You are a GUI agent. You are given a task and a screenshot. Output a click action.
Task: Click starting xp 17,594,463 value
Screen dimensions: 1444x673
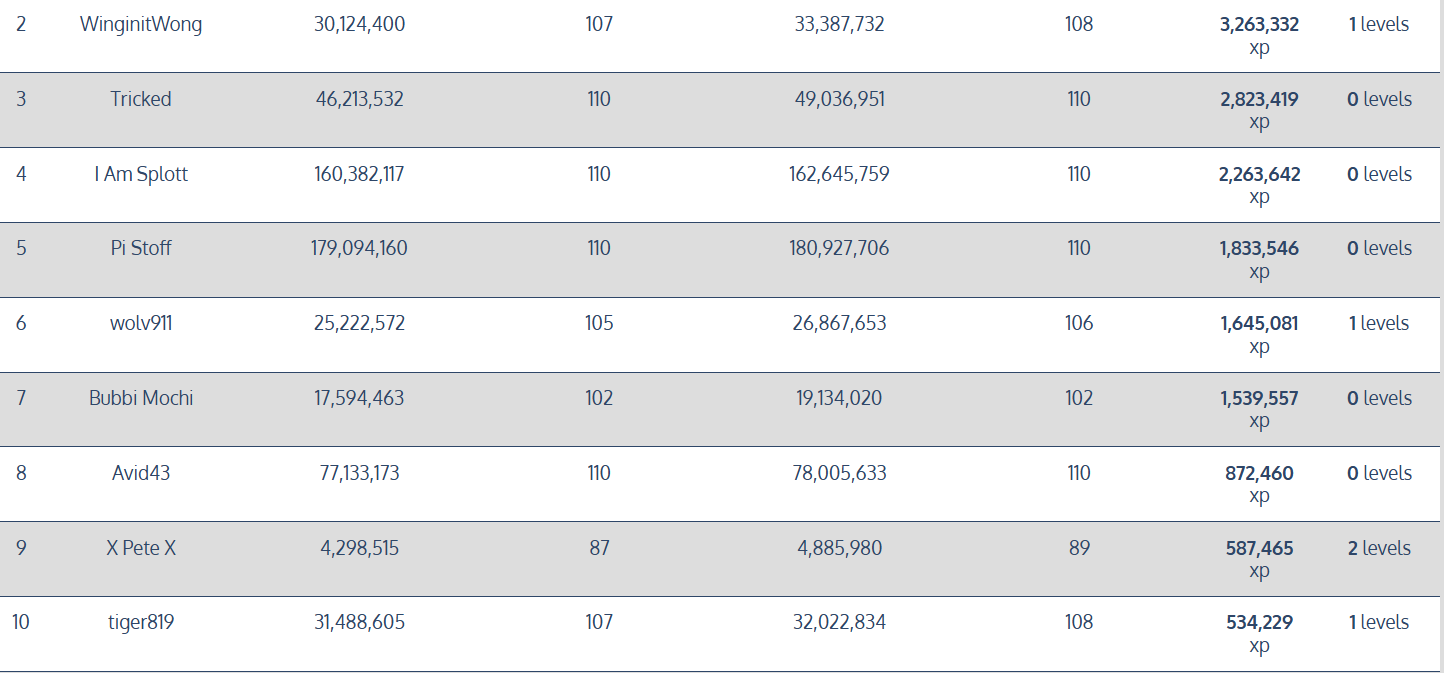coord(359,398)
